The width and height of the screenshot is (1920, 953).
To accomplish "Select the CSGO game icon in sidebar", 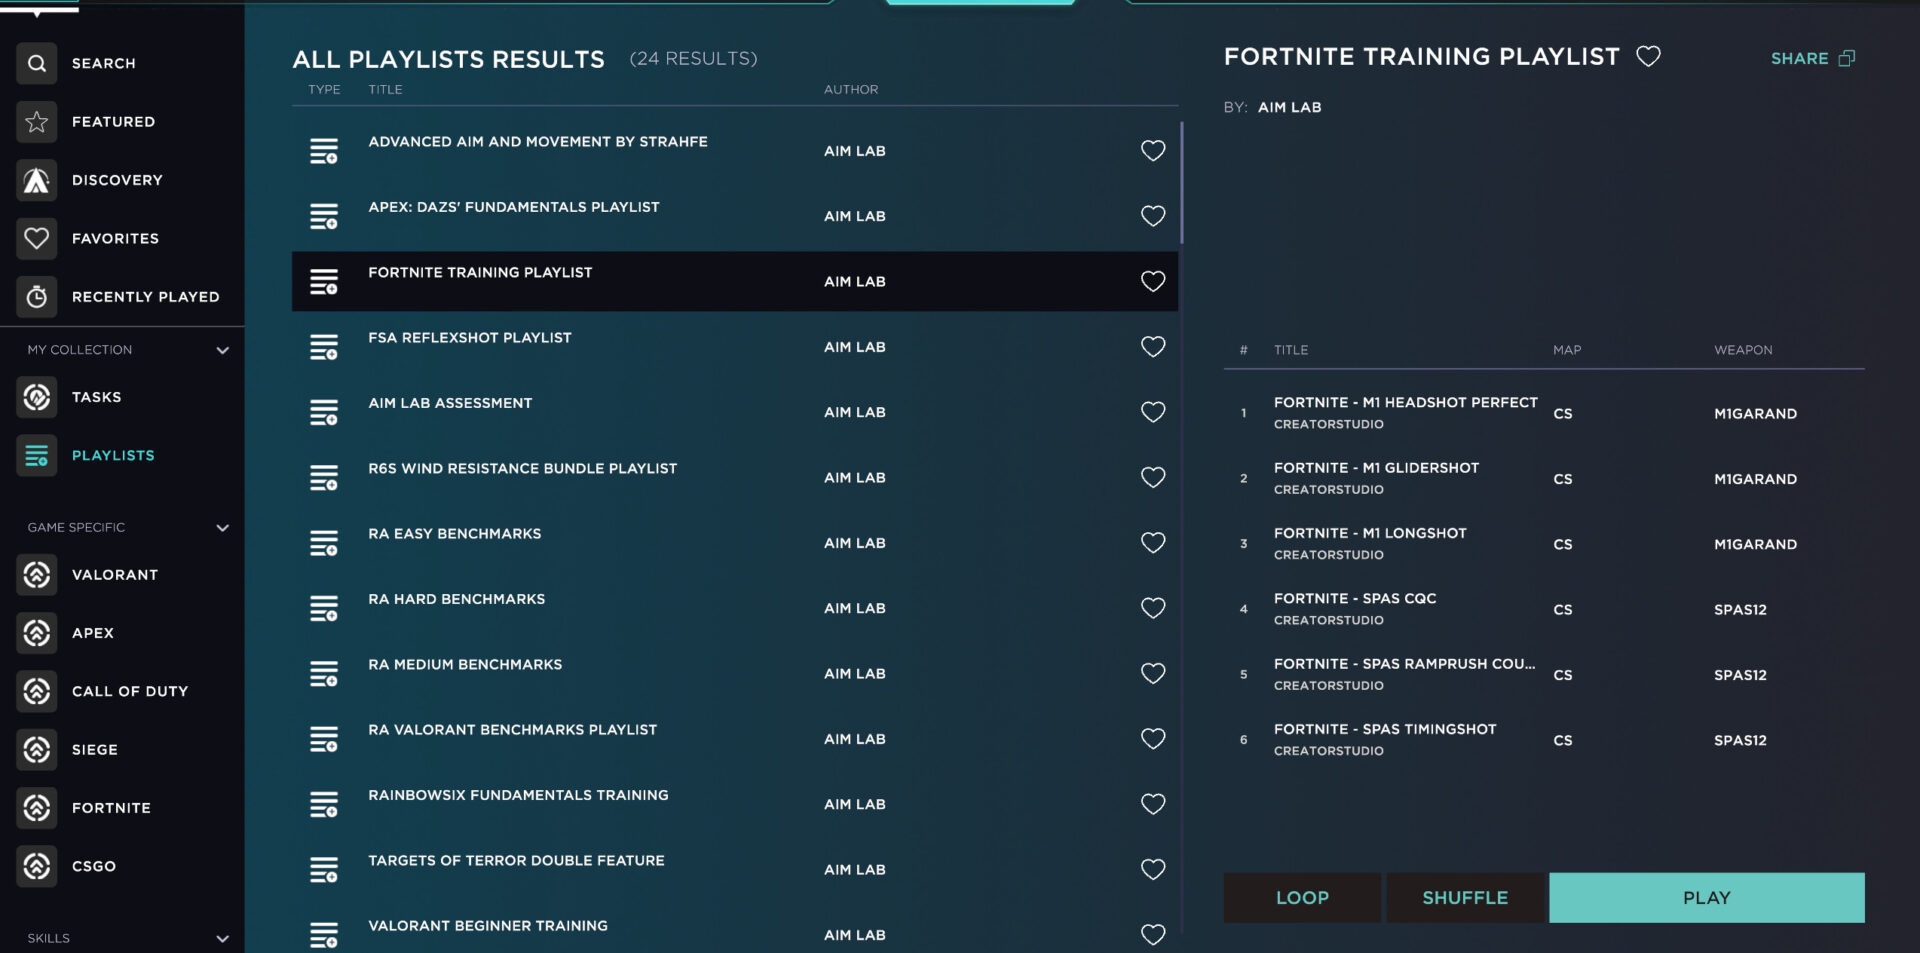I will click(36, 866).
